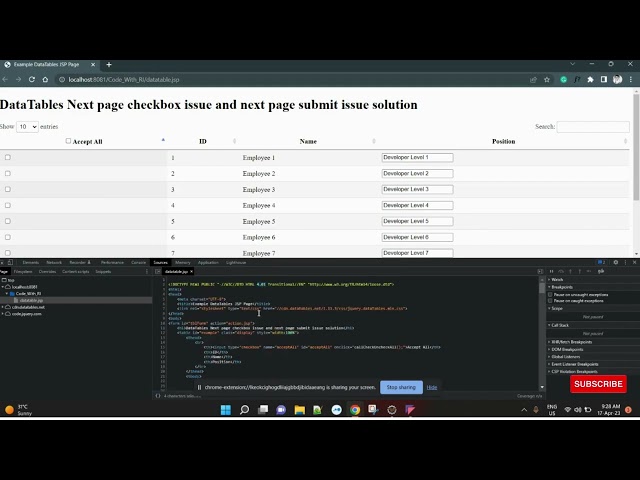
Task: Collapse the Call Stack section
Action: 559,325
